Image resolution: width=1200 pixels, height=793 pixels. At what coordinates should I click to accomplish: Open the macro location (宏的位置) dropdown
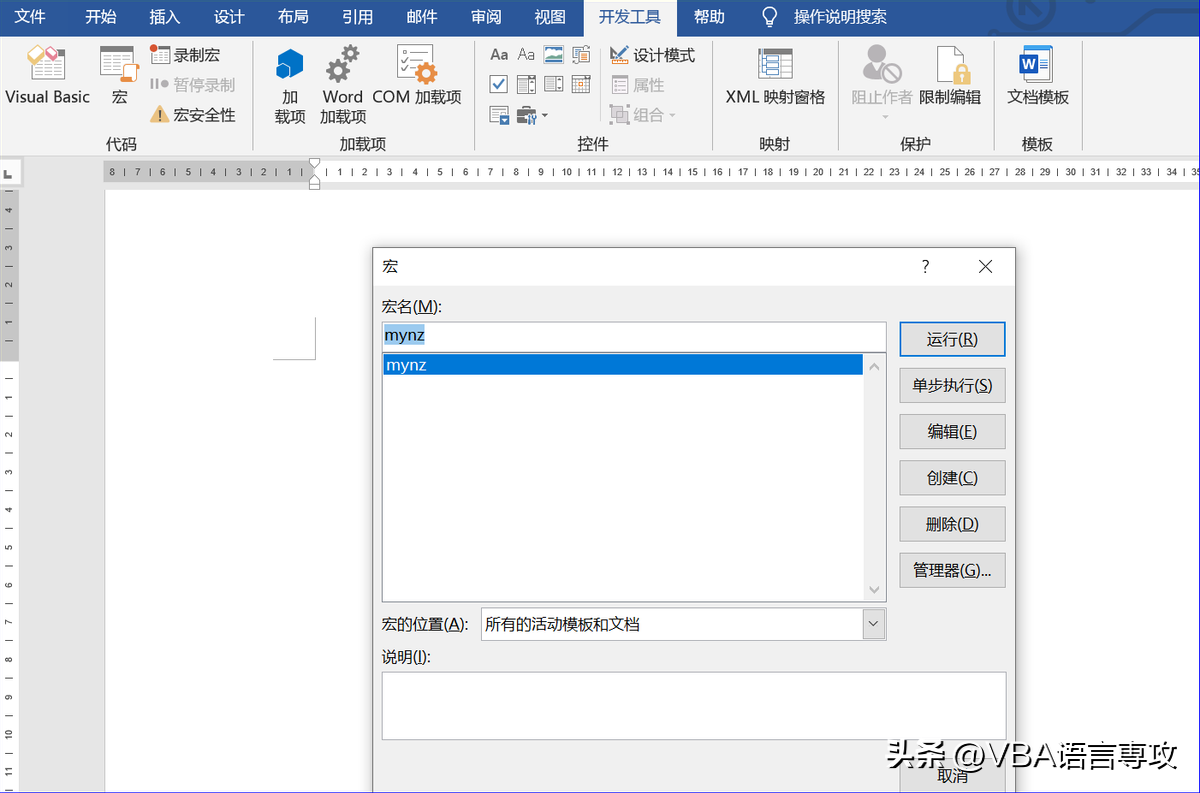point(874,624)
